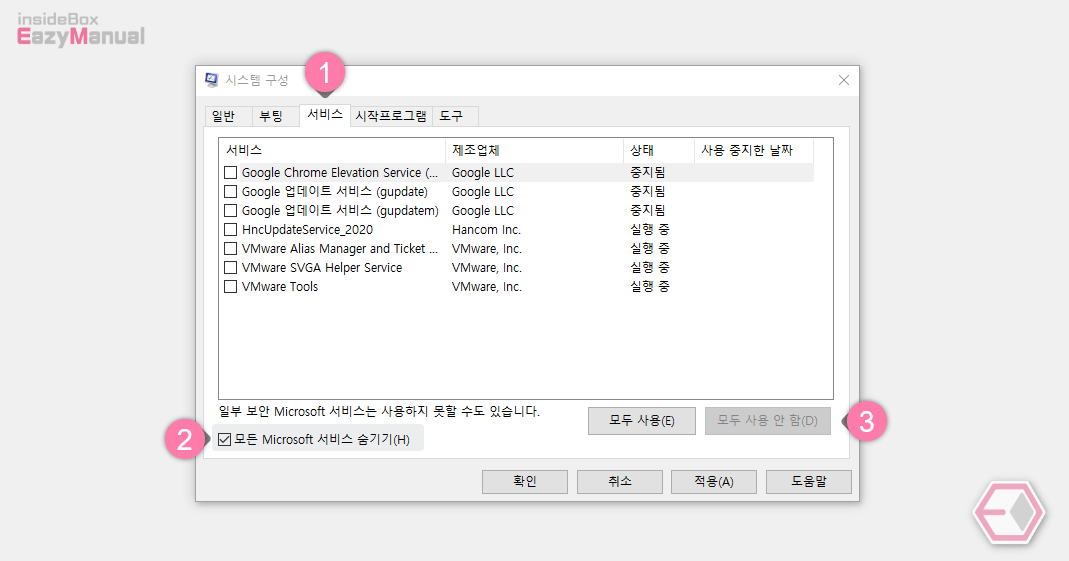Viewport: 1069px width, 561px height.
Task: Select the VMware Tools service name
Action: tap(280, 287)
